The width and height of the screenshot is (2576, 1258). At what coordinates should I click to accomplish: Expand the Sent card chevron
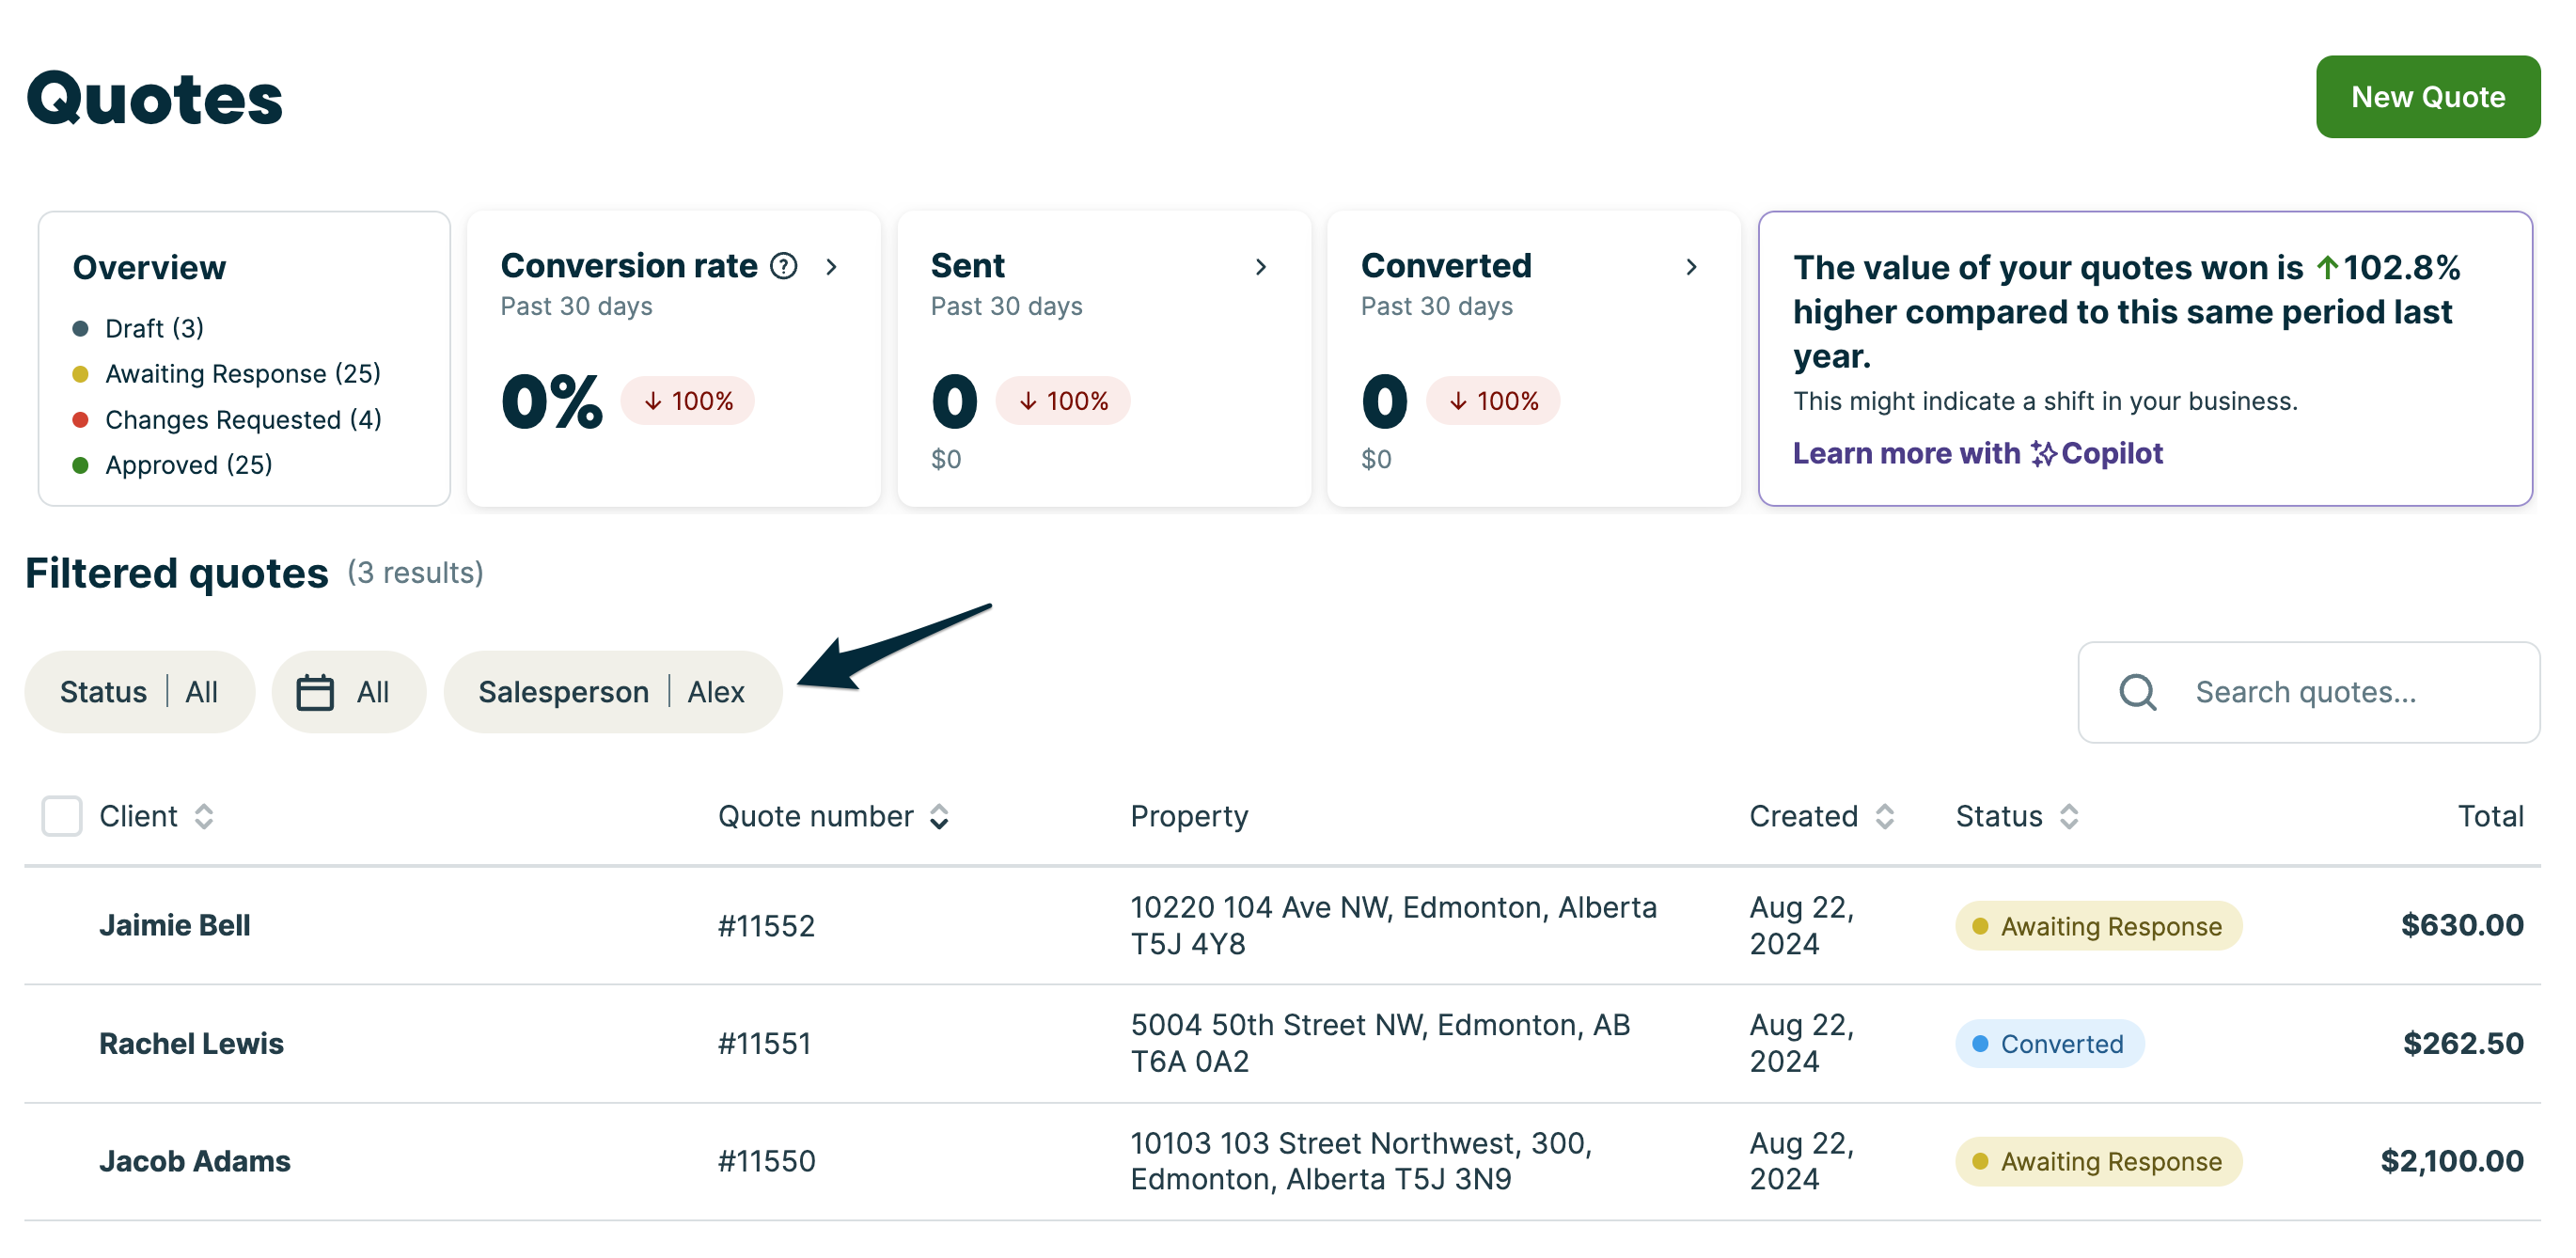click(x=1261, y=266)
